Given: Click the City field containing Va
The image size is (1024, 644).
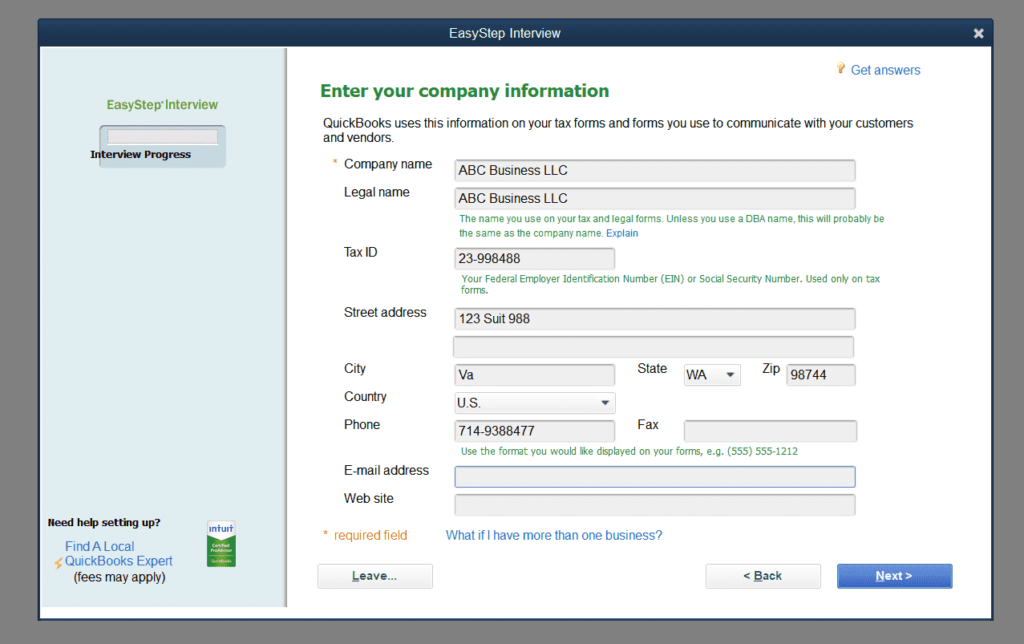Looking at the screenshot, I should pos(534,375).
